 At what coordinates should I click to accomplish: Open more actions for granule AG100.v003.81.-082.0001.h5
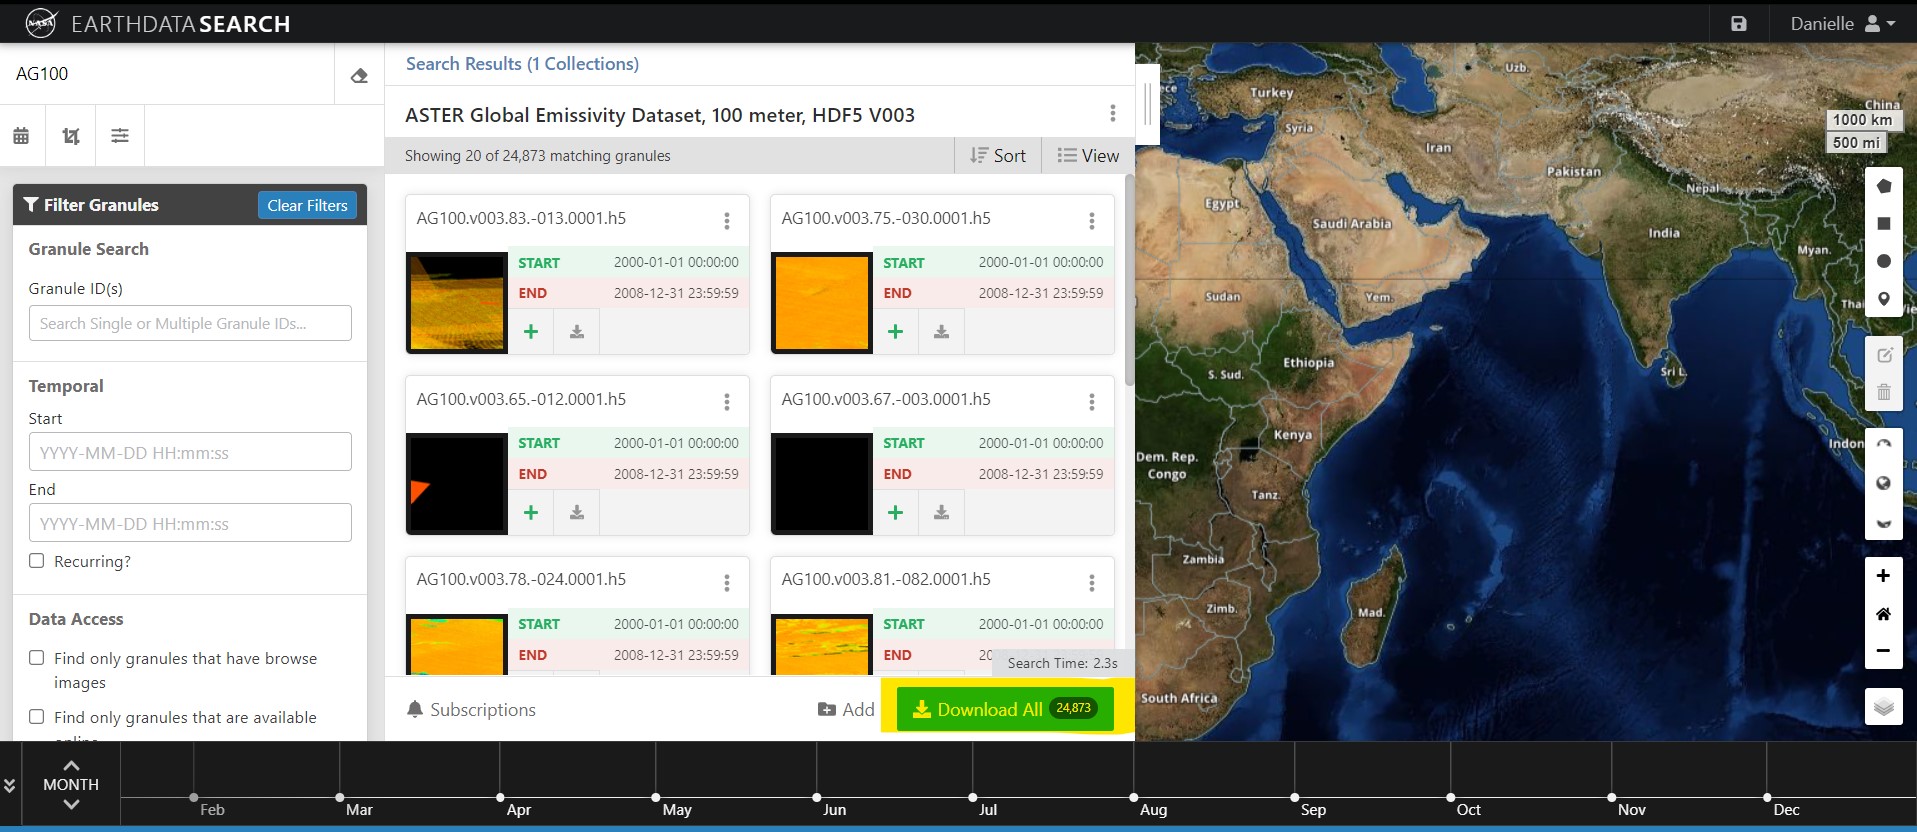pyautogui.click(x=1091, y=582)
